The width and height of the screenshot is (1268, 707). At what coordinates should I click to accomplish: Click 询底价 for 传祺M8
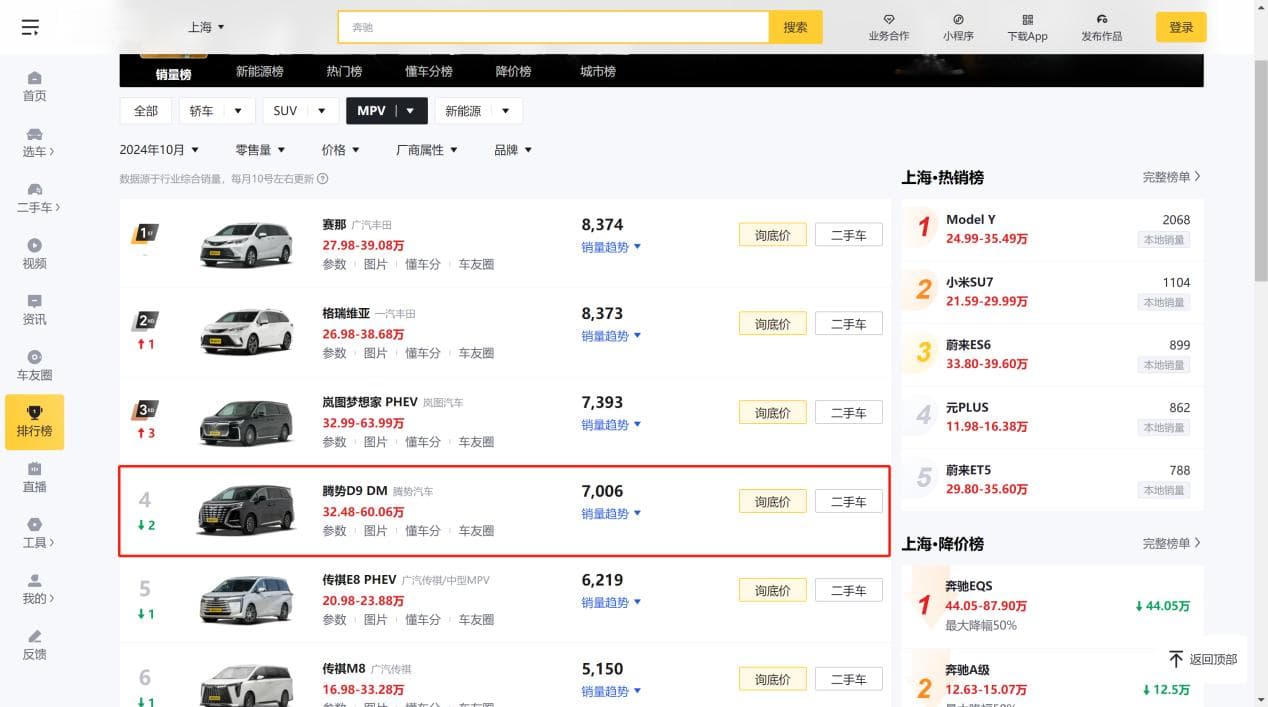click(772, 680)
